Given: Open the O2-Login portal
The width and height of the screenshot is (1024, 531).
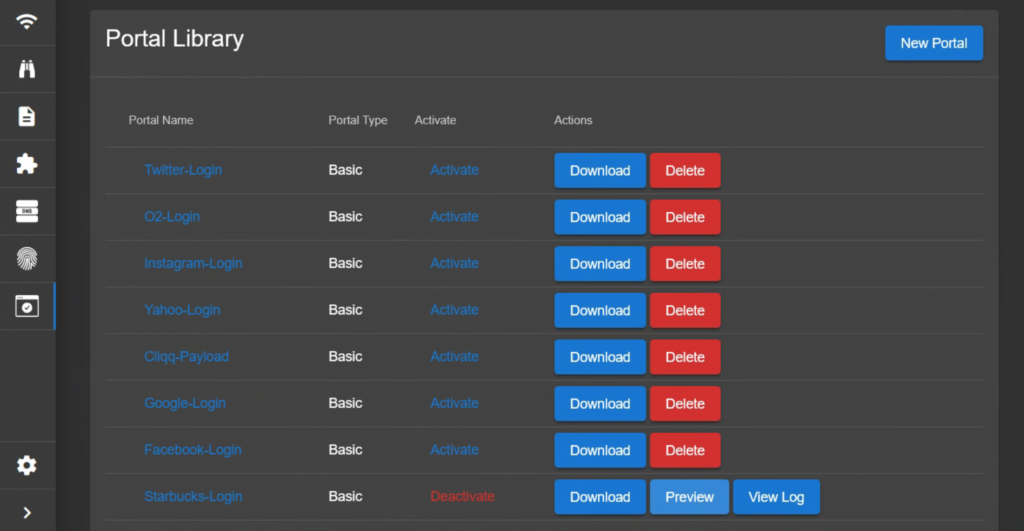Looking at the screenshot, I should pos(172,216).
